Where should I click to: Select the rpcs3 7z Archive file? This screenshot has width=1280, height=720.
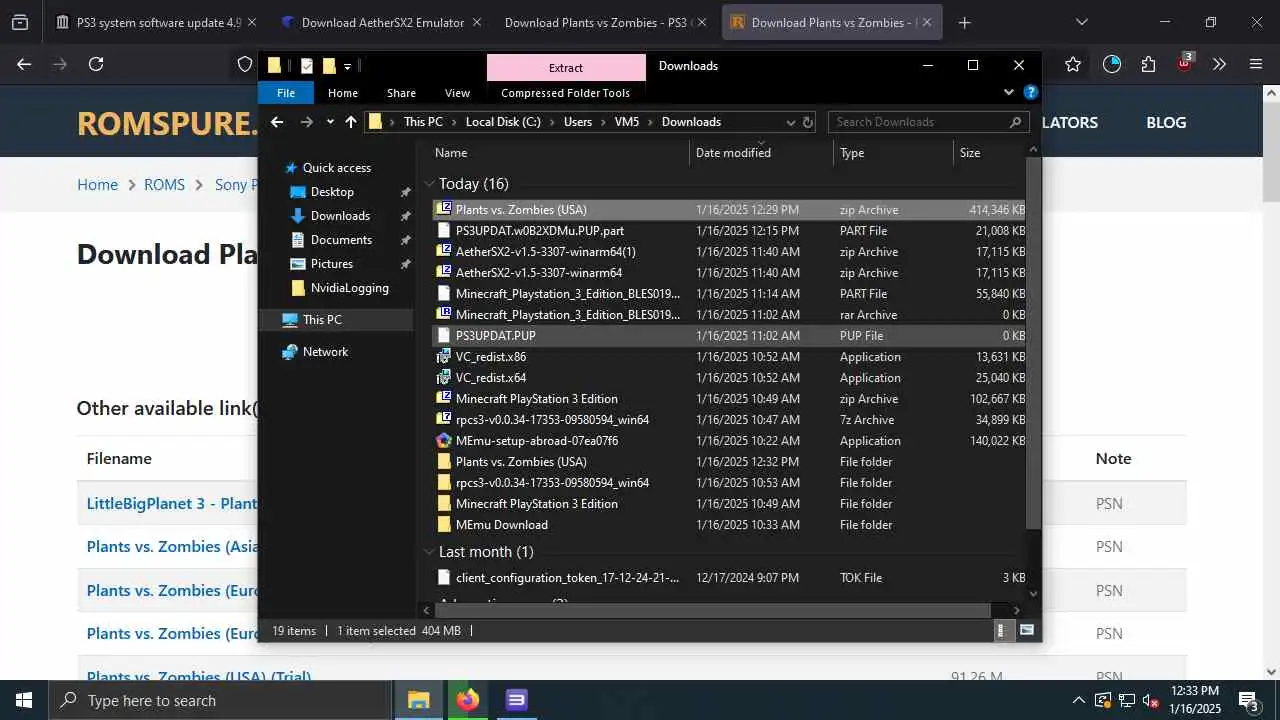pos(730,420)
